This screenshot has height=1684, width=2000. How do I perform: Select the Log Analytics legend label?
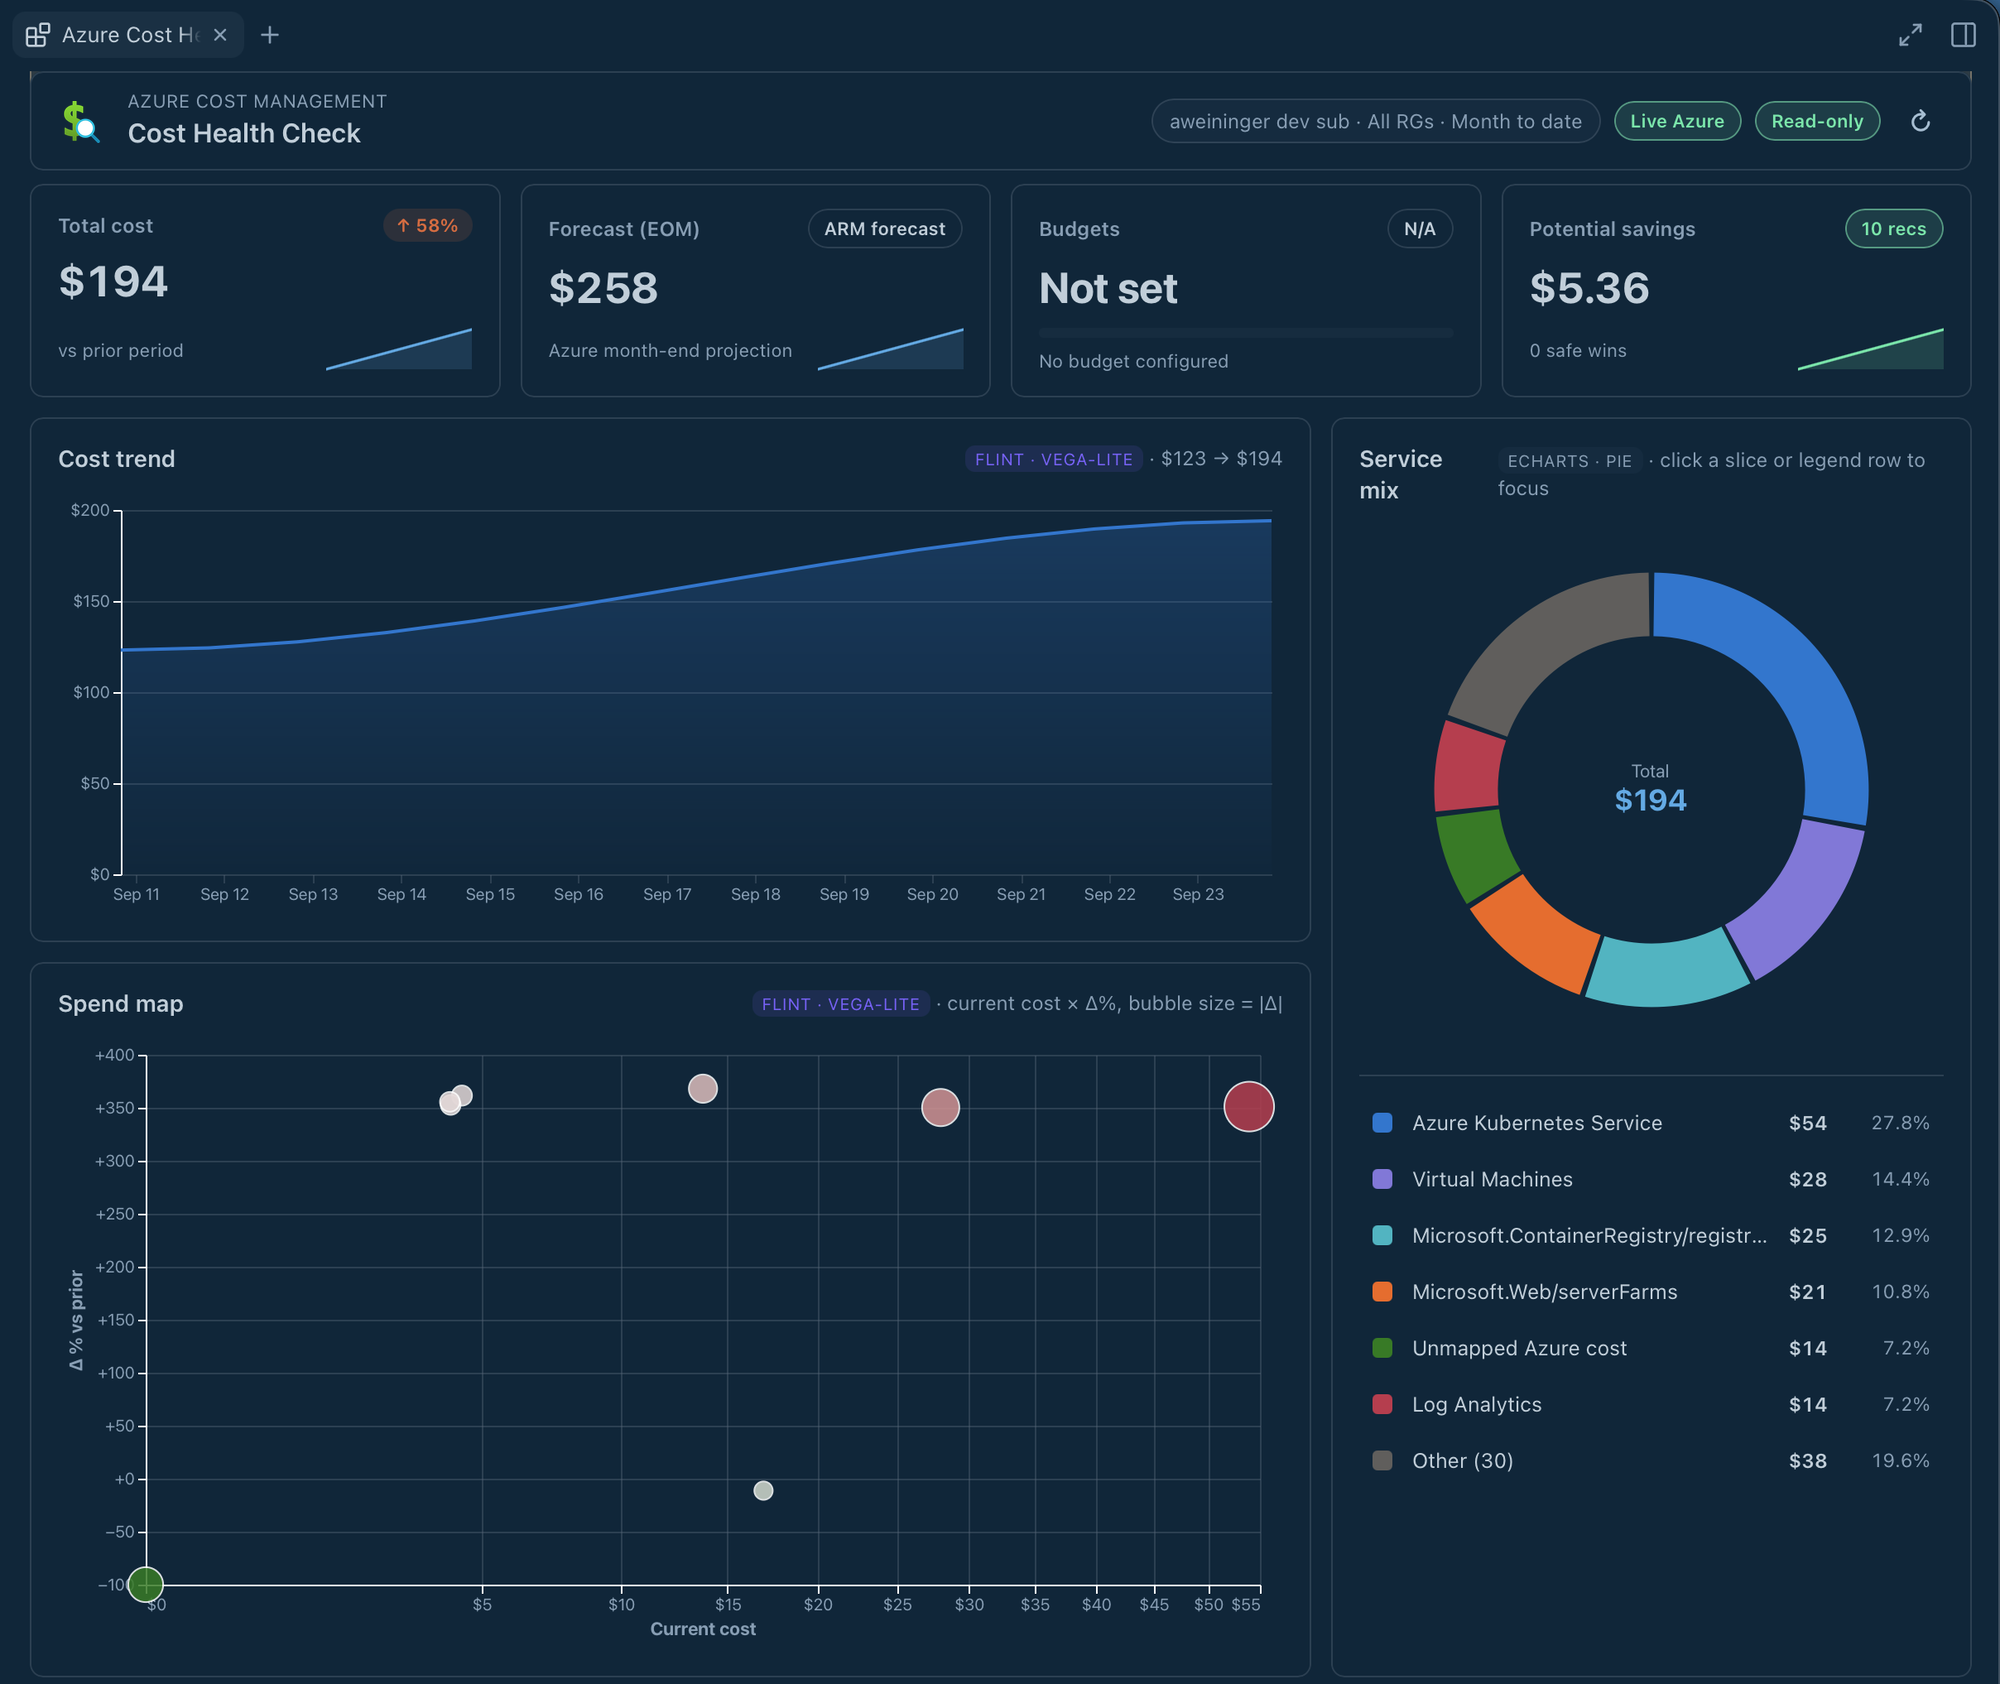click(1477, 1404)
